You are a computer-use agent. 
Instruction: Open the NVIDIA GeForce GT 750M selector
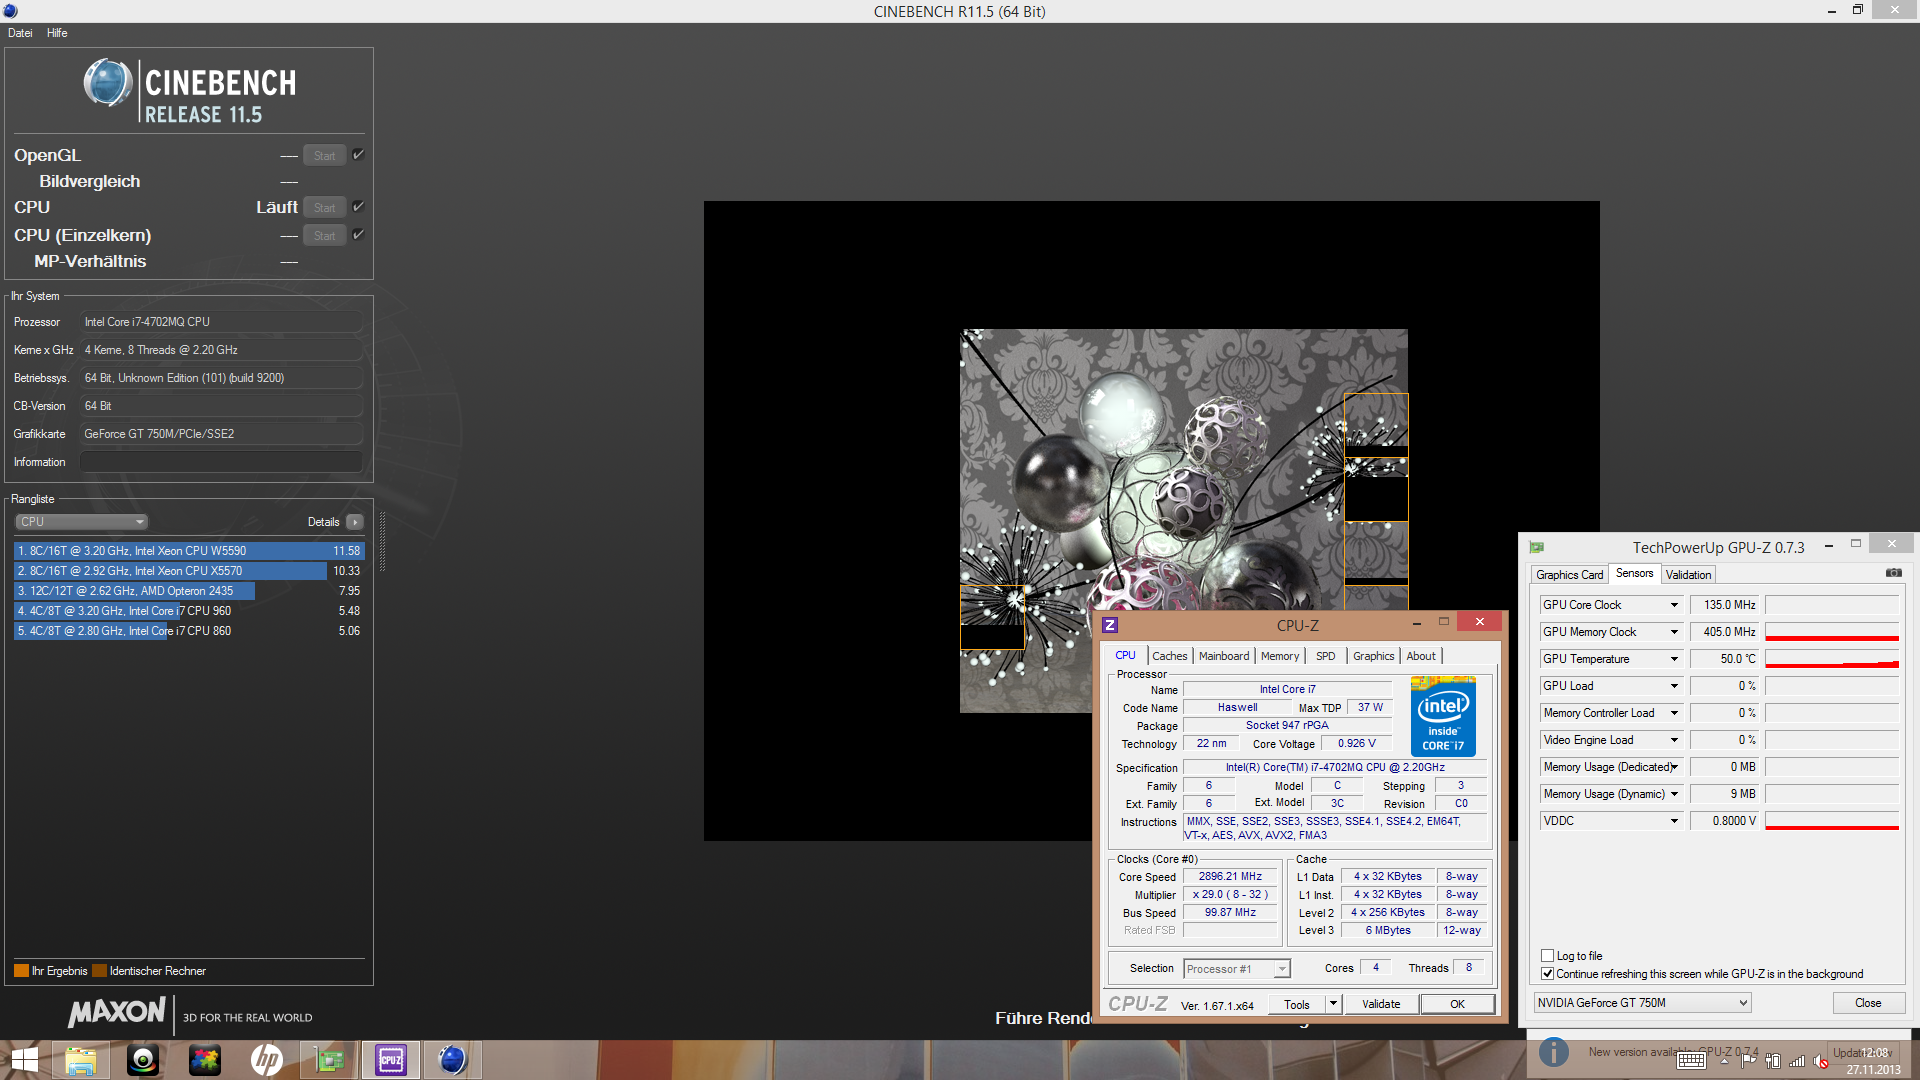click(x=1642, y=1003)
